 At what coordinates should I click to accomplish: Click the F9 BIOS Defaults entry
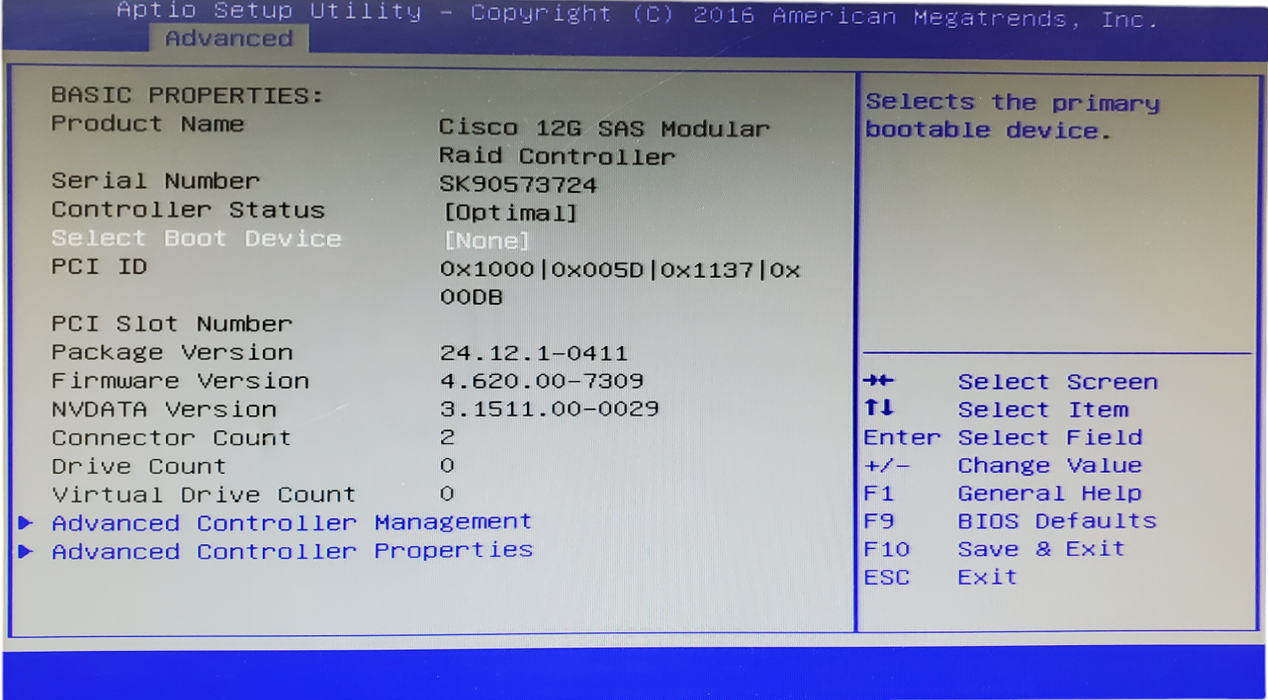tap(1010, 521)
